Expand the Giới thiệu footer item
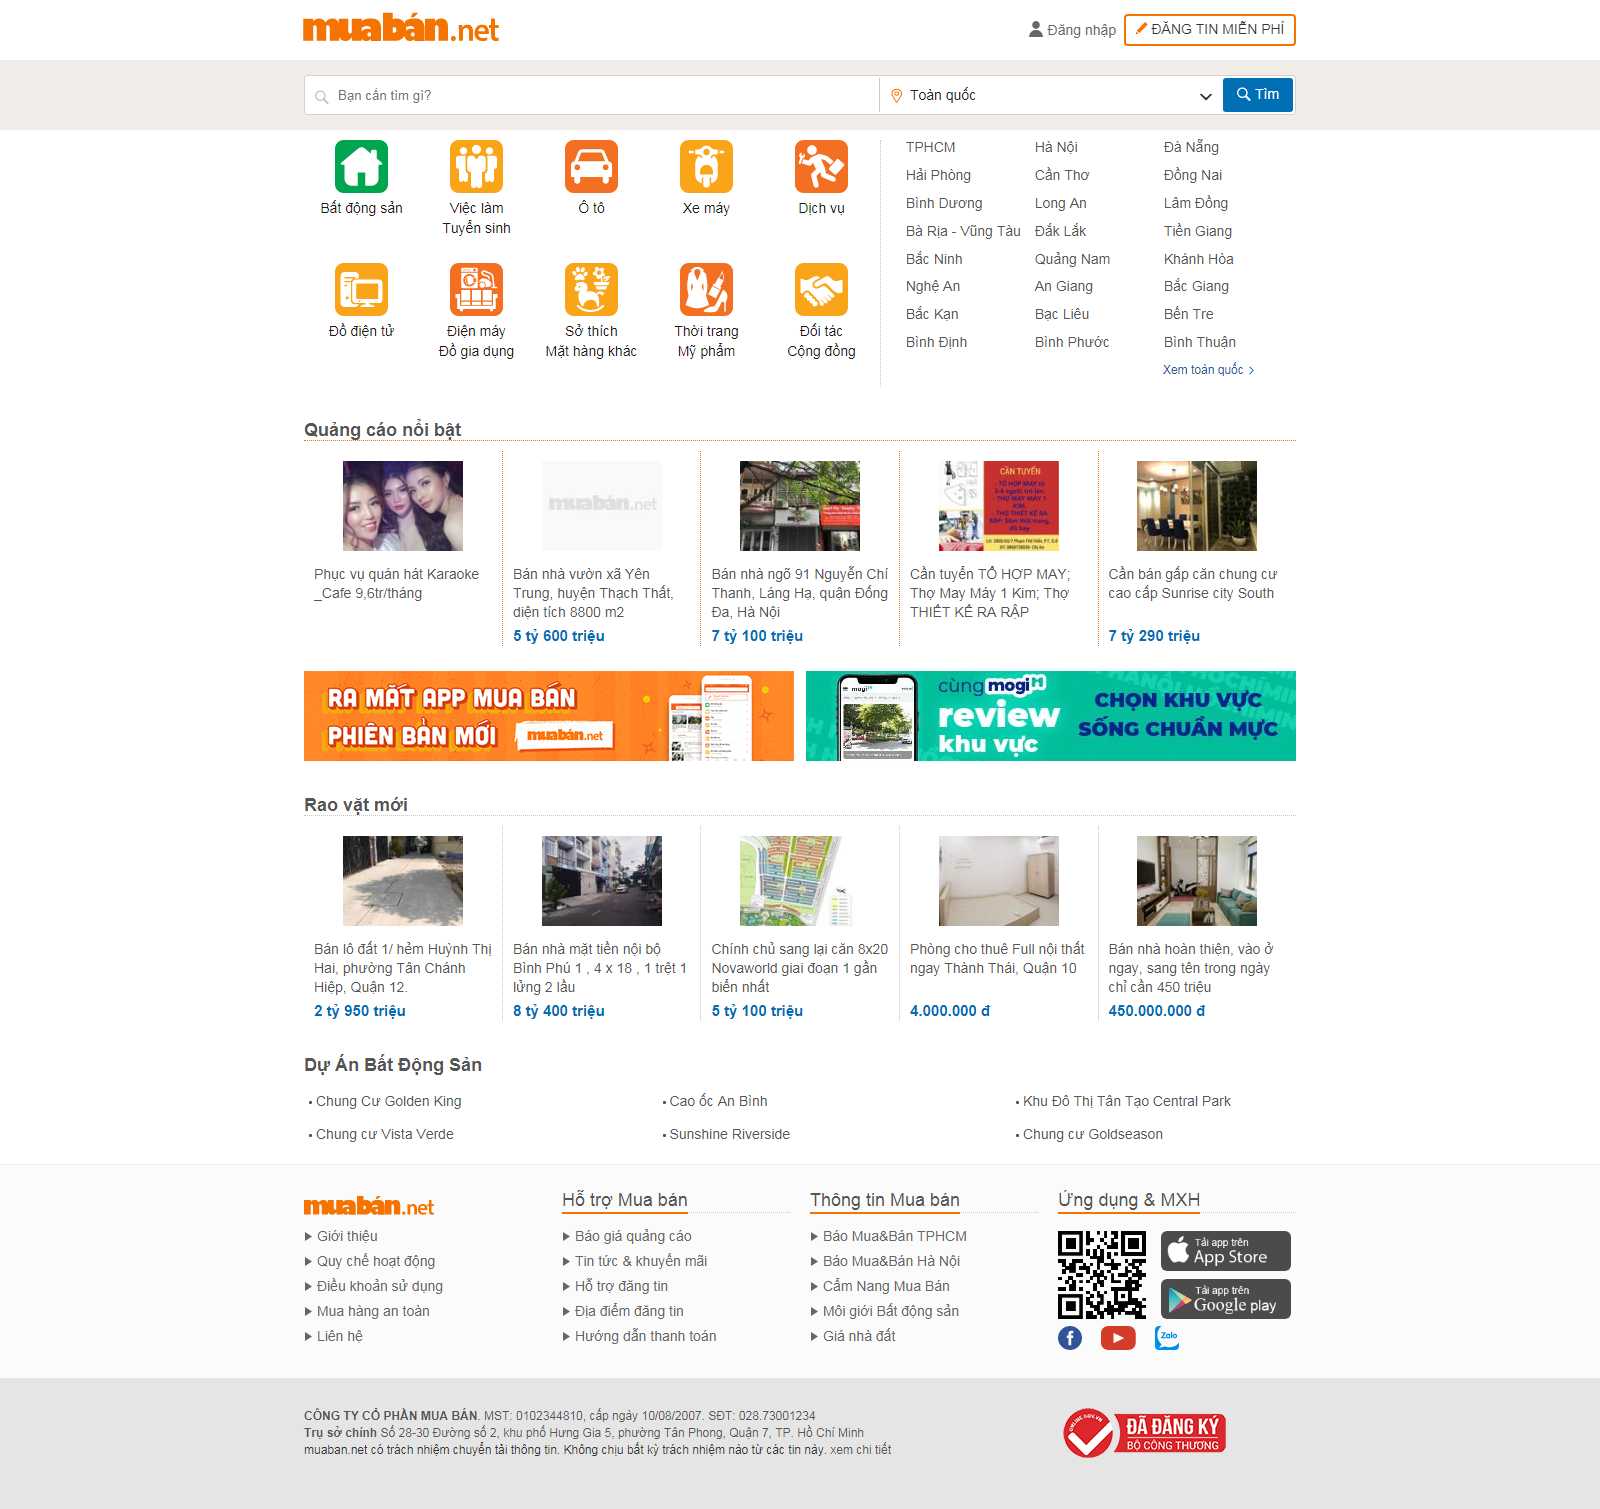Viewport: 1600px width, 1509px height. coord(347,1236)
